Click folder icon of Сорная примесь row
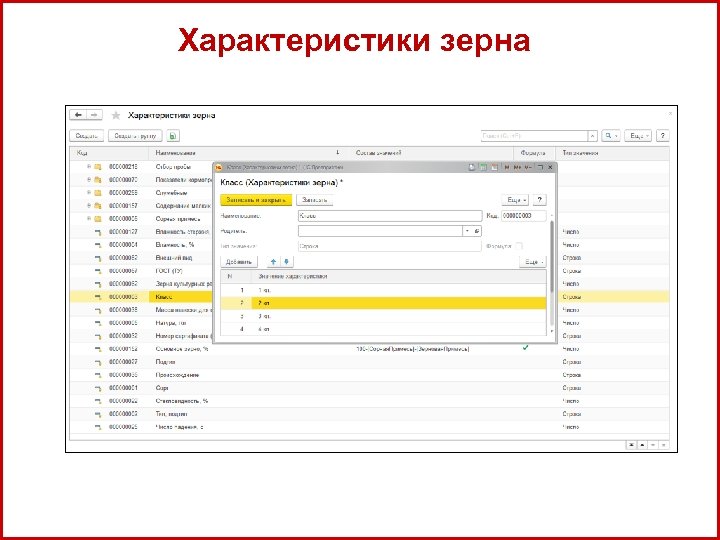 coord(97,219)
